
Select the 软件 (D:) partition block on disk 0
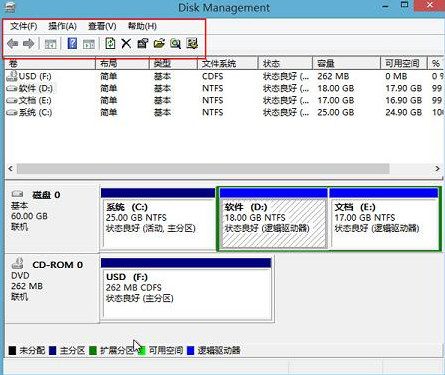[x=274, y=219]
